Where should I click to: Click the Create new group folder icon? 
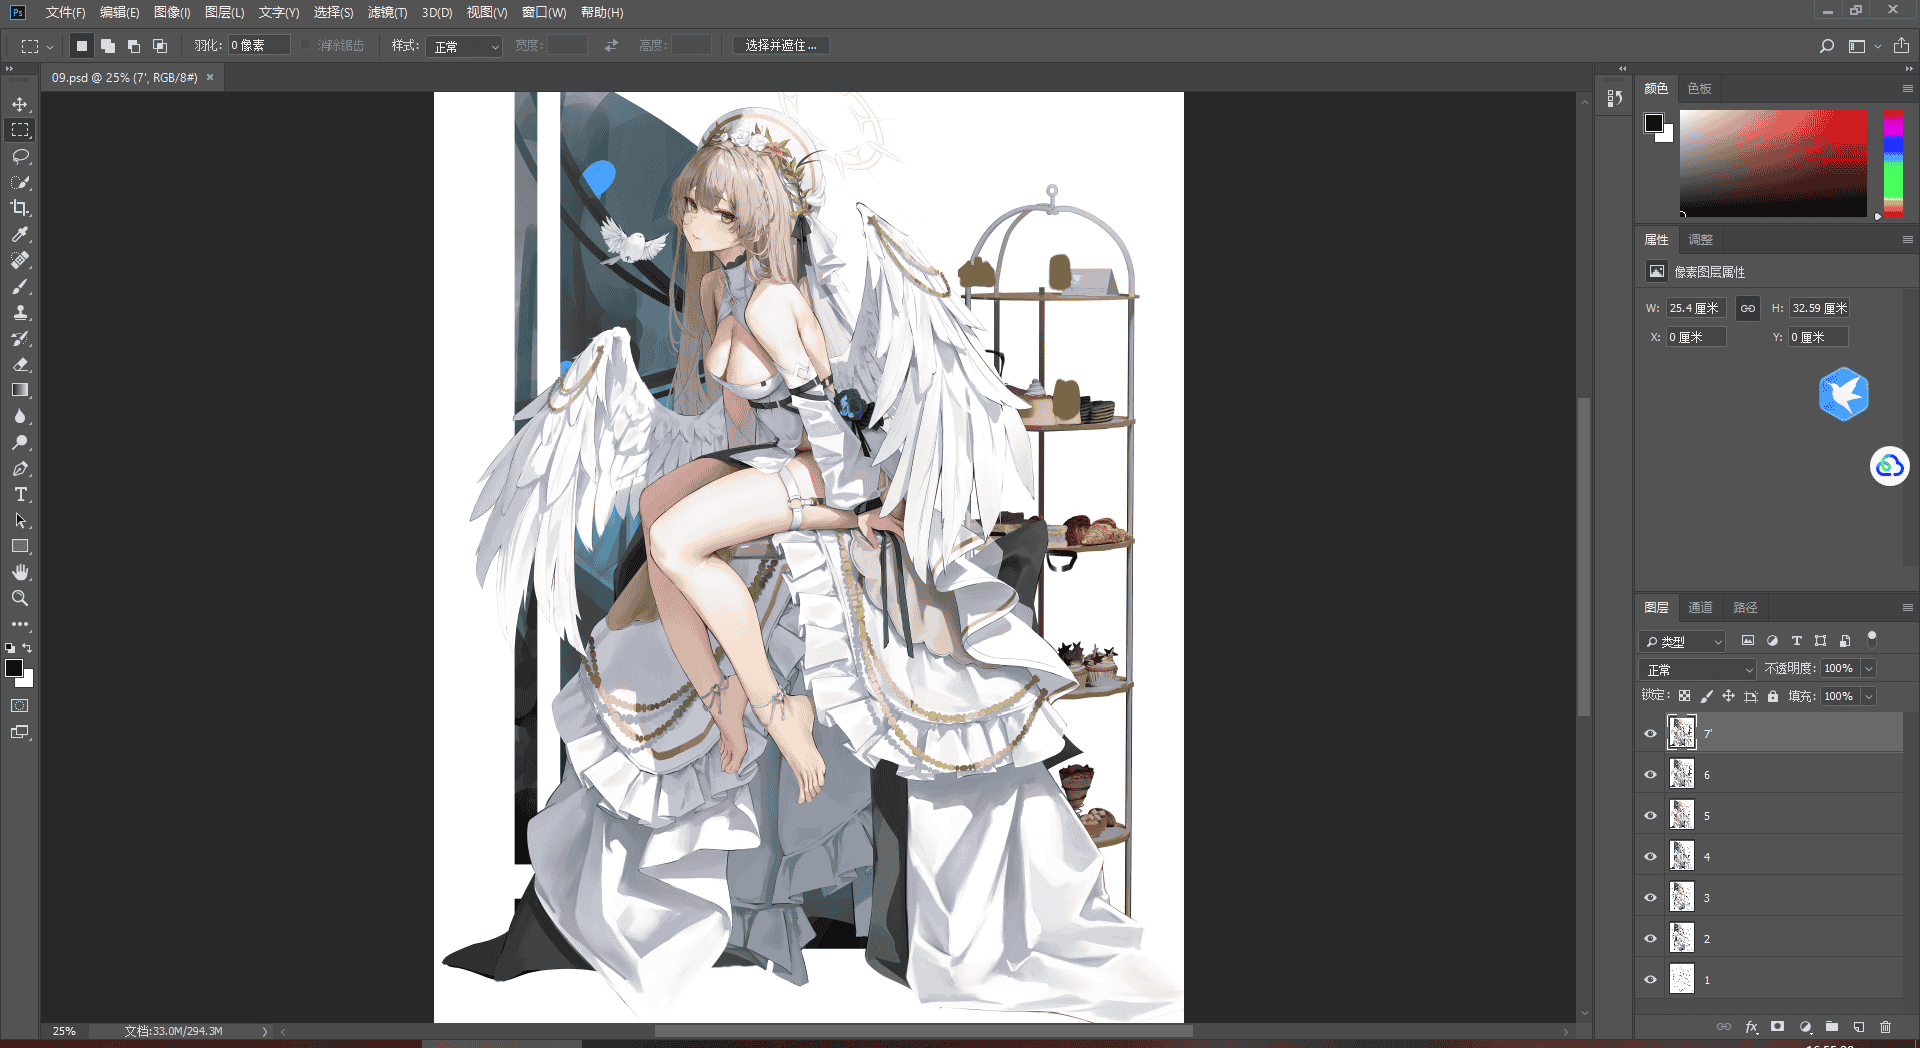(x=1832, y=1027)
